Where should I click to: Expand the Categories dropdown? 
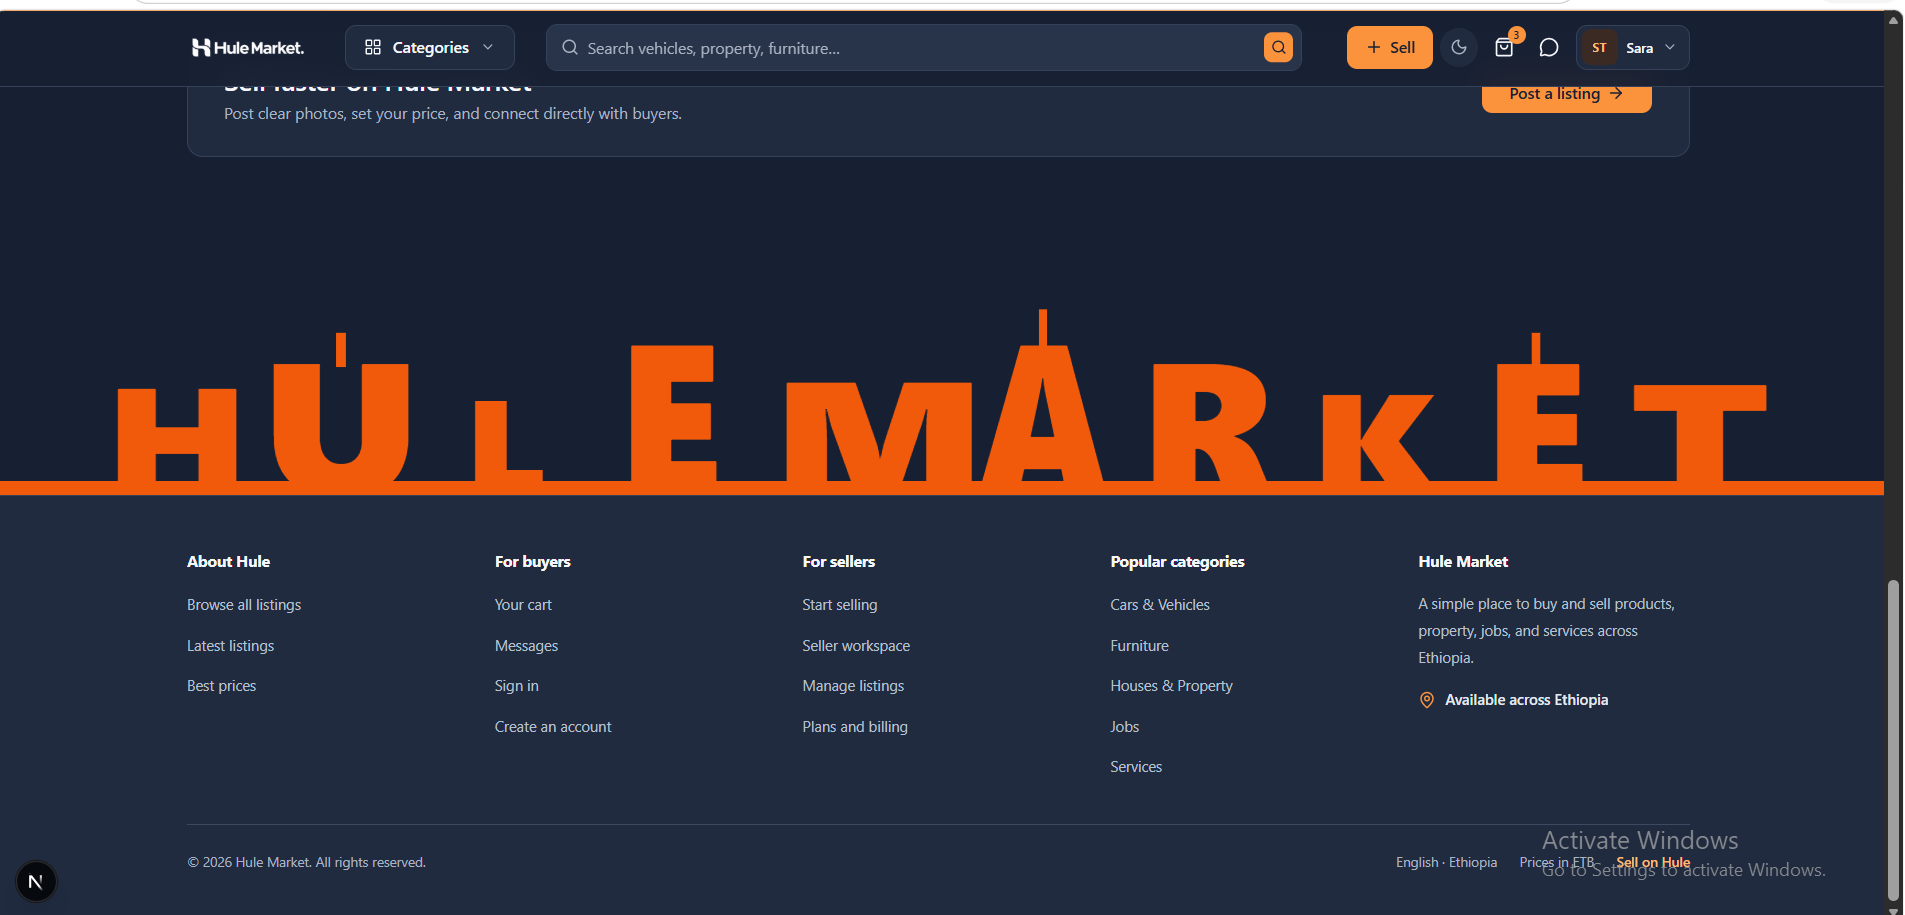(430, 47)
